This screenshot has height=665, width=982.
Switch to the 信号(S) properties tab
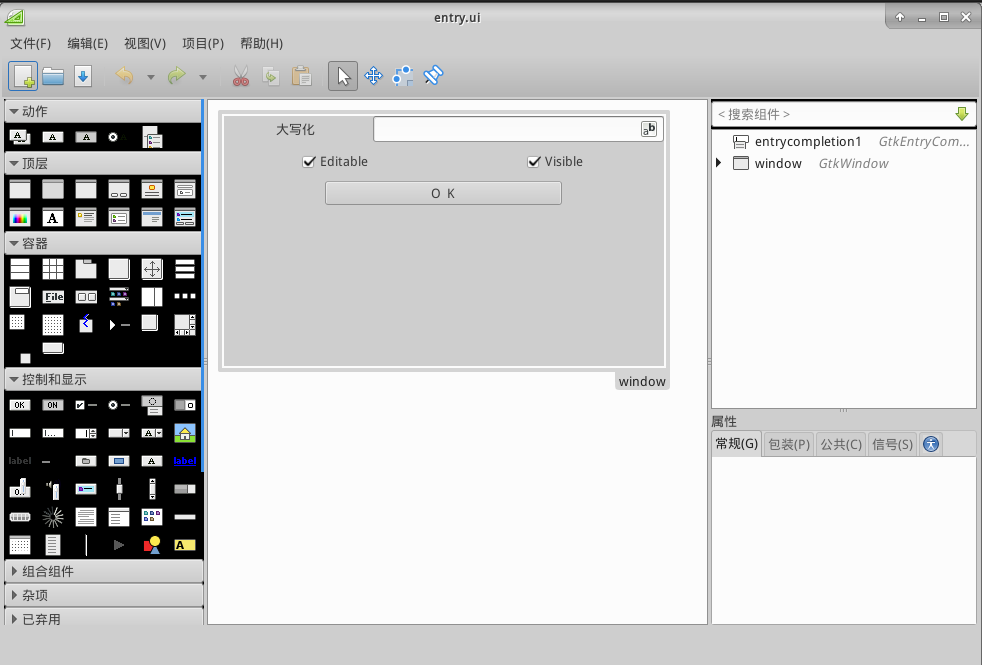point(892,445)
